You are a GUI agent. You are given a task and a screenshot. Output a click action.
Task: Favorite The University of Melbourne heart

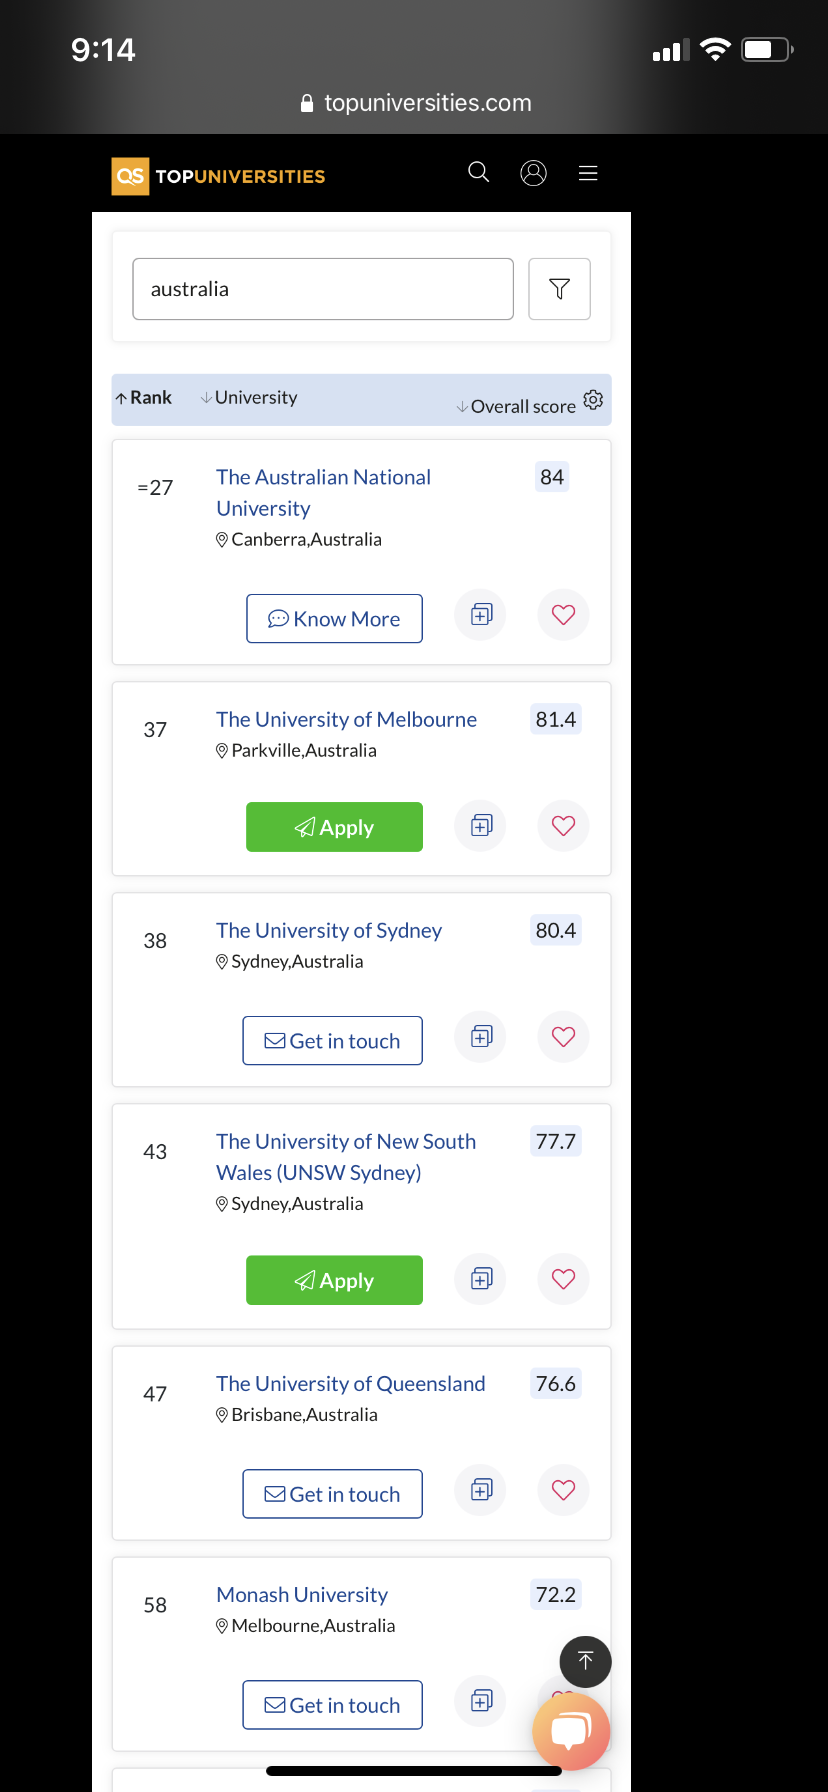click(x=564, y=825)
